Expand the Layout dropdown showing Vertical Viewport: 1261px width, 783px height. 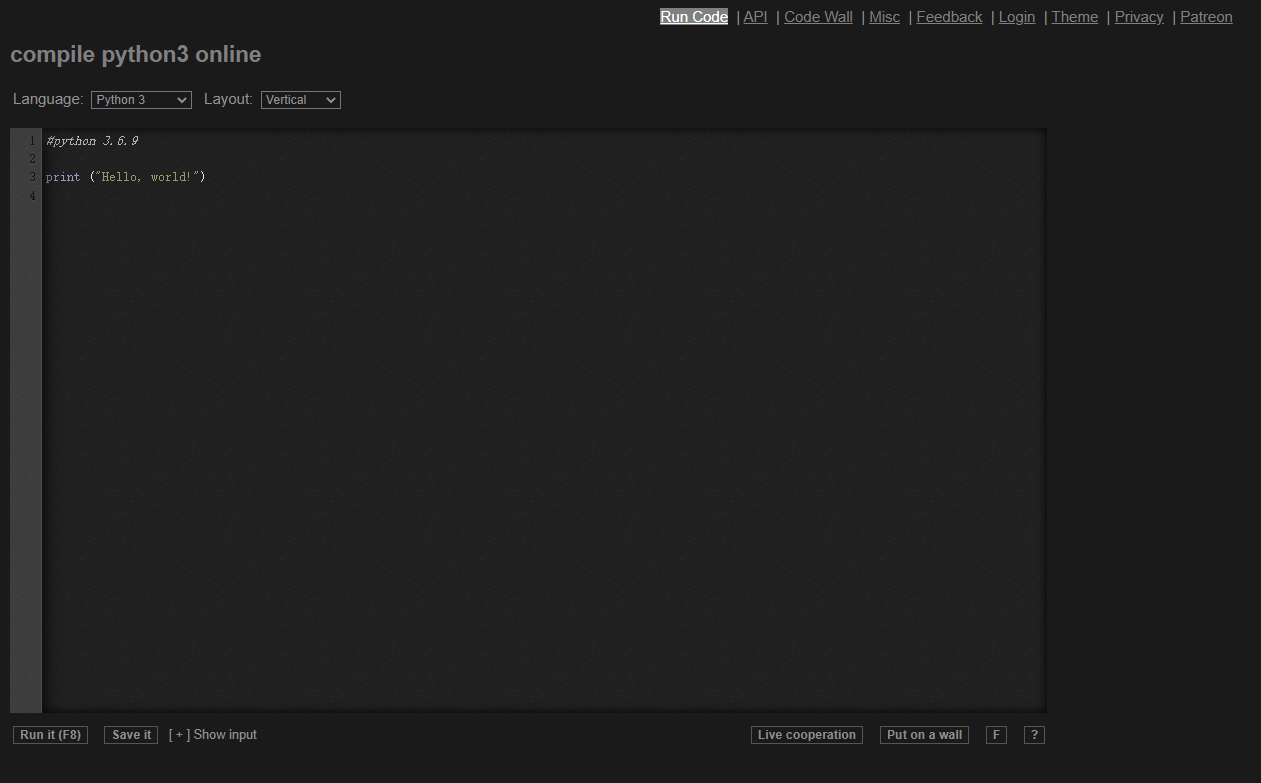(301, 100)
